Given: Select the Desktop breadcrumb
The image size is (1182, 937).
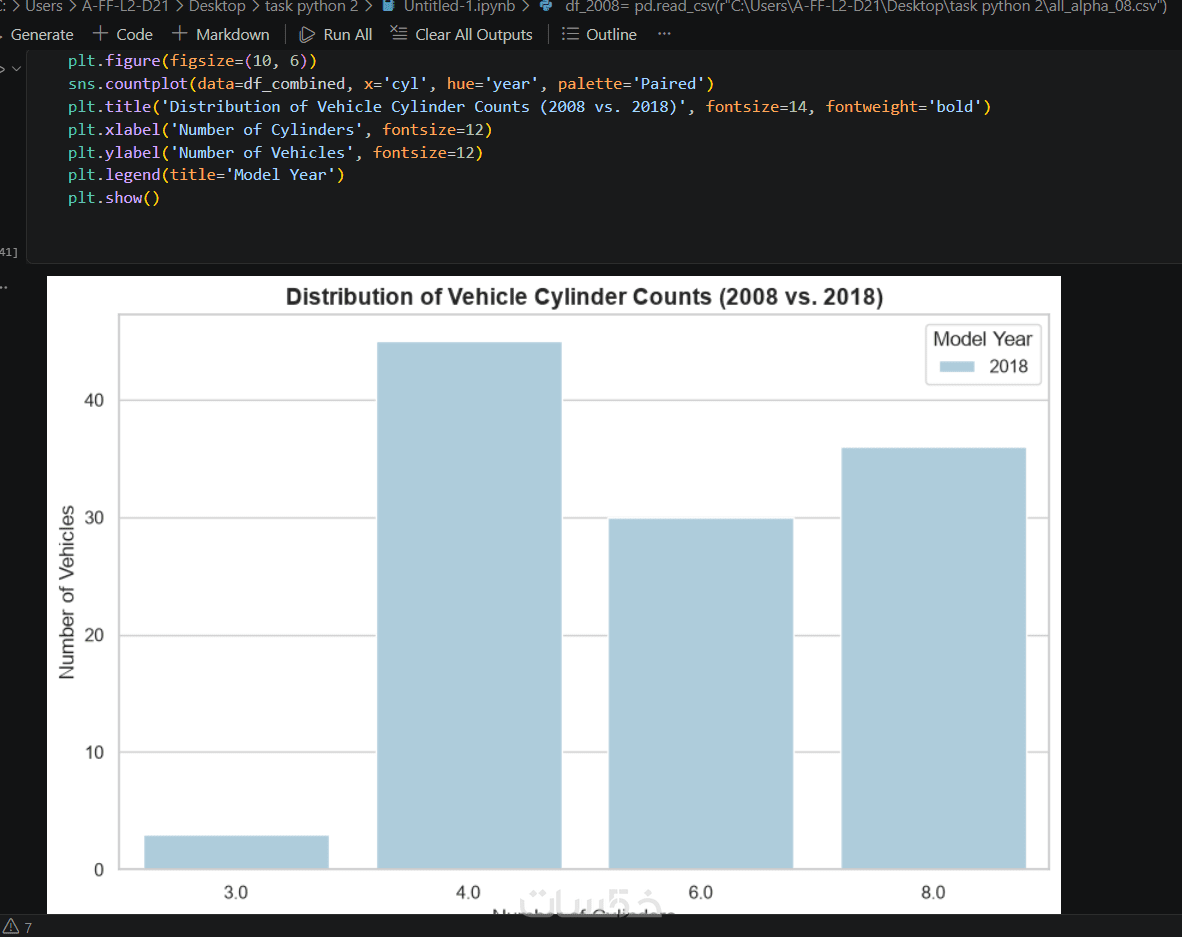Looking at the screenshot, I should 217,7.
